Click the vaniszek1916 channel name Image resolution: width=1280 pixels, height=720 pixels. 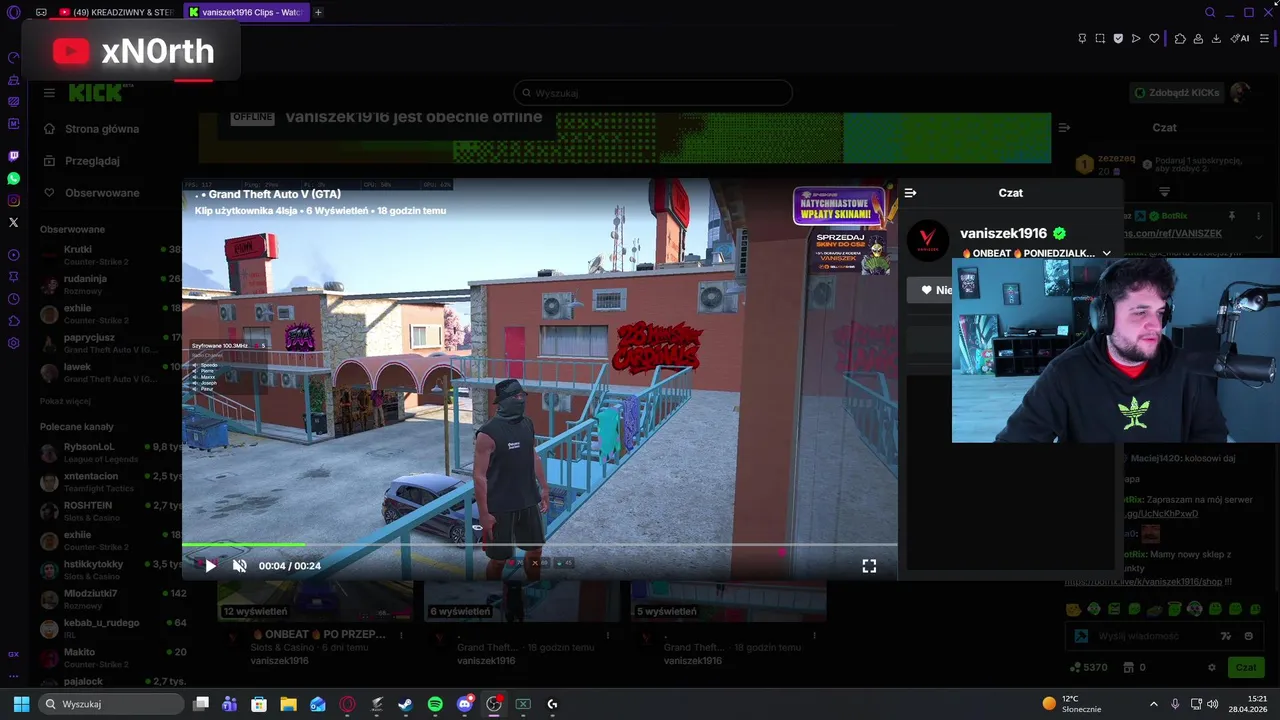click(x=1003, y=233)
